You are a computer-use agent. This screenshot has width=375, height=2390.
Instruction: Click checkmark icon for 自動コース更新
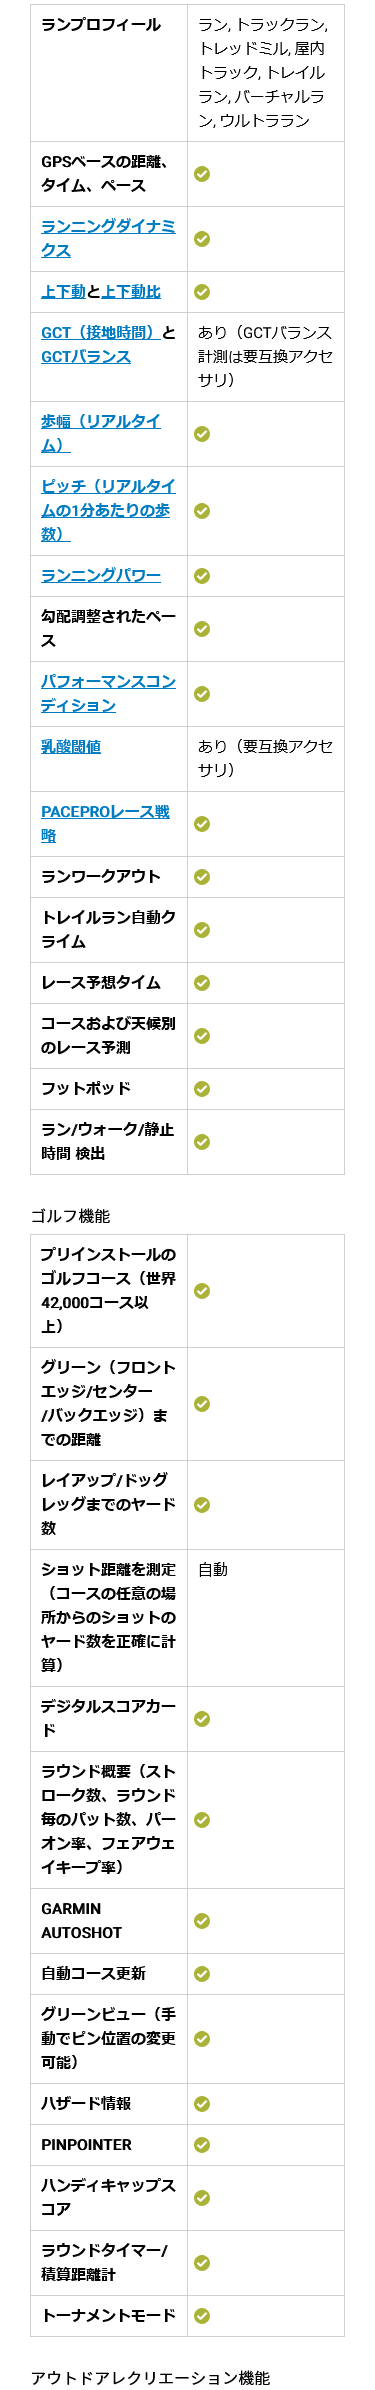[202, 1974]
